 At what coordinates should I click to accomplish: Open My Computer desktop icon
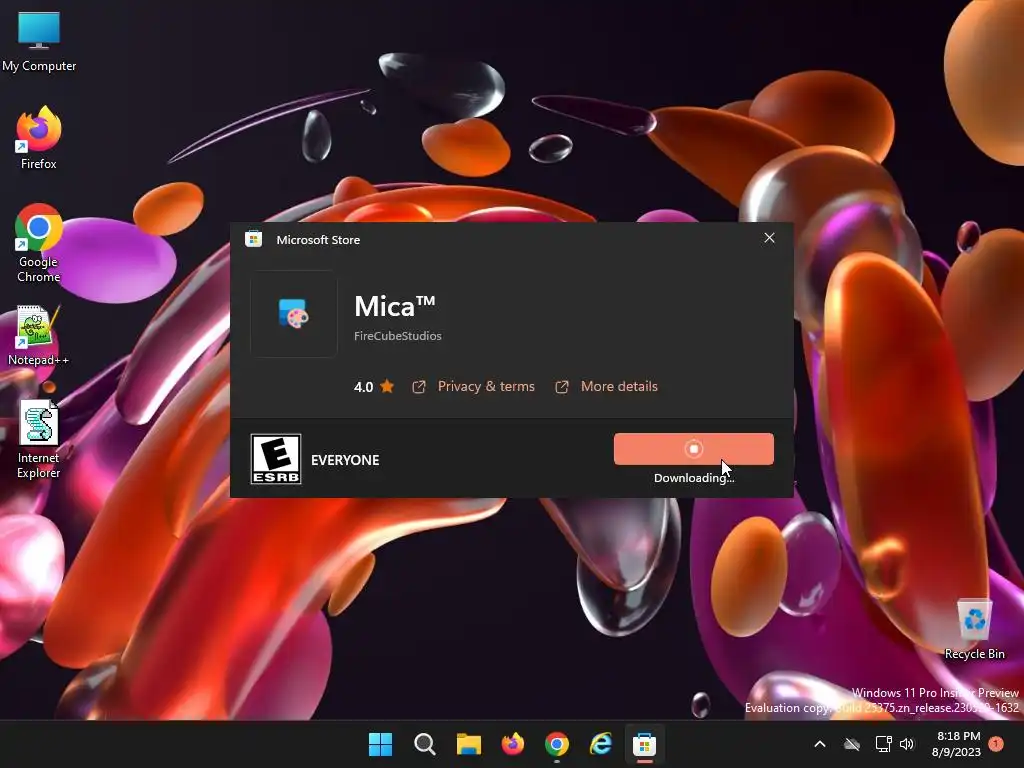[x=39, y=41]
